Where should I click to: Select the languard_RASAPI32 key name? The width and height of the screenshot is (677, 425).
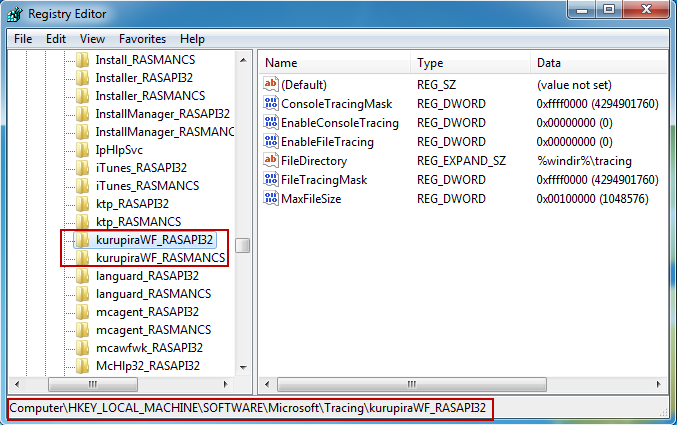click(x=147, y=276)
